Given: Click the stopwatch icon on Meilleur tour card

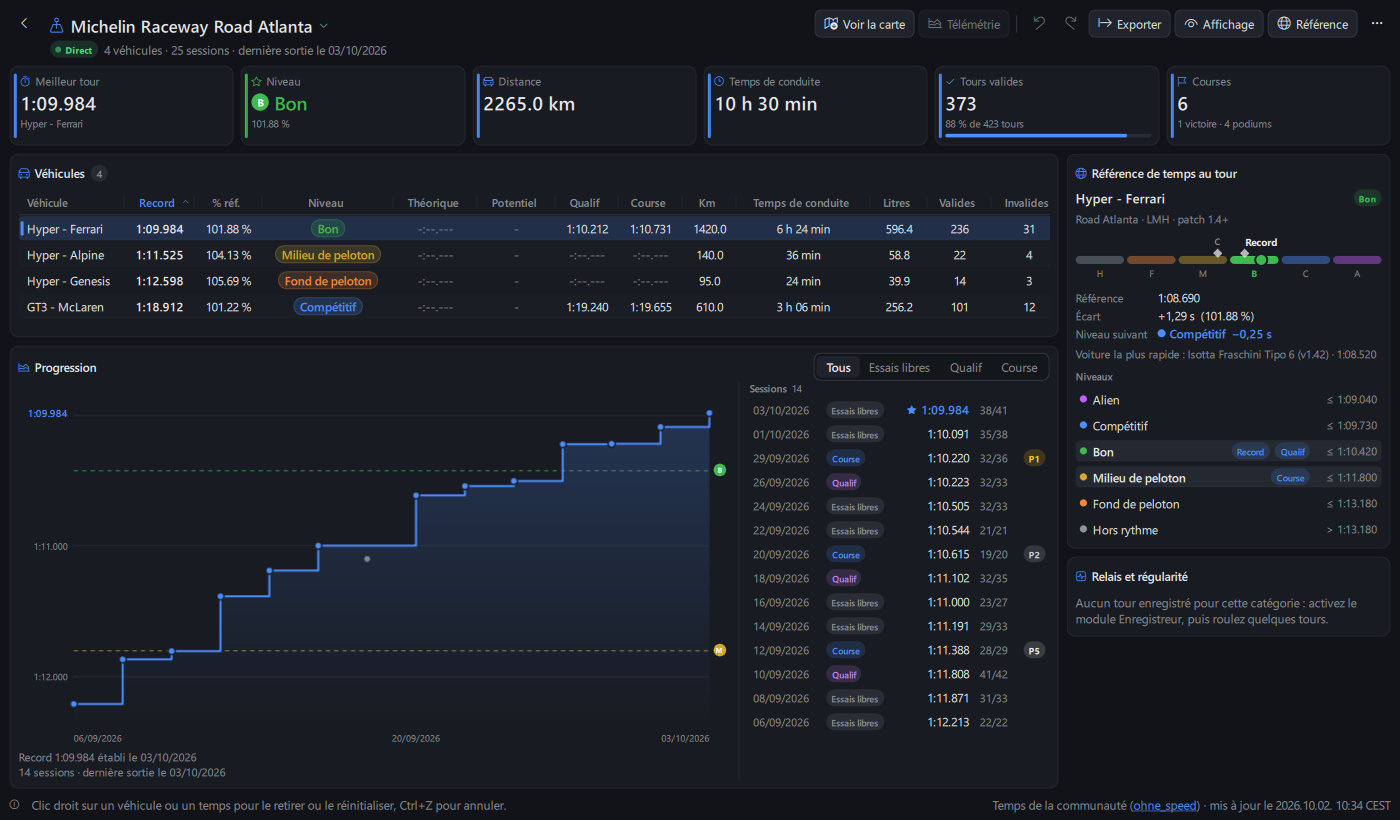Looking at the screenshot, I should point(26,82).
